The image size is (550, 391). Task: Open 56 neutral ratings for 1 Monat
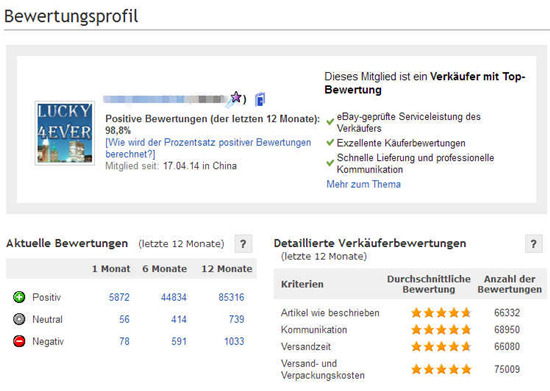124,319
